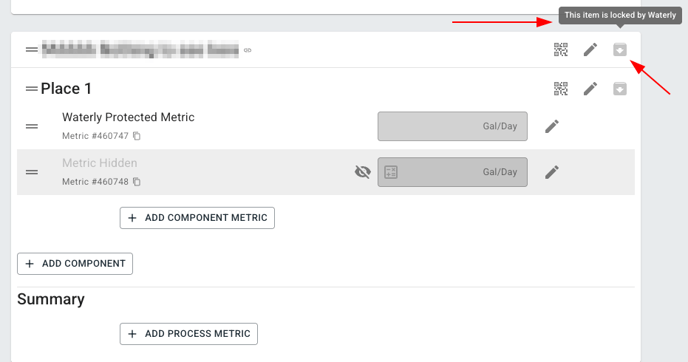Toggle visibility eye on Metric Hidden row
688x362 pixels.
(x=362, y=172)
